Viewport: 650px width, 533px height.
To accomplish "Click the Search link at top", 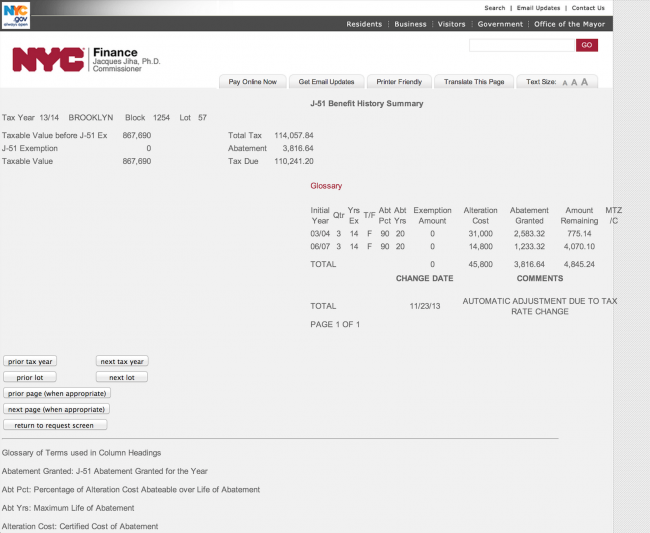I will 495,8.
